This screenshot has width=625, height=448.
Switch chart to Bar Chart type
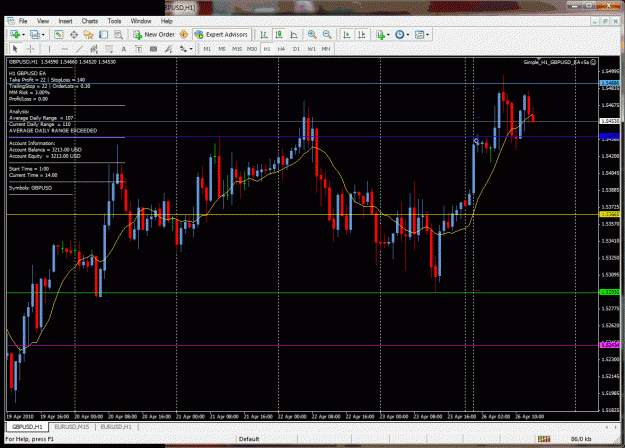(264, 35)
